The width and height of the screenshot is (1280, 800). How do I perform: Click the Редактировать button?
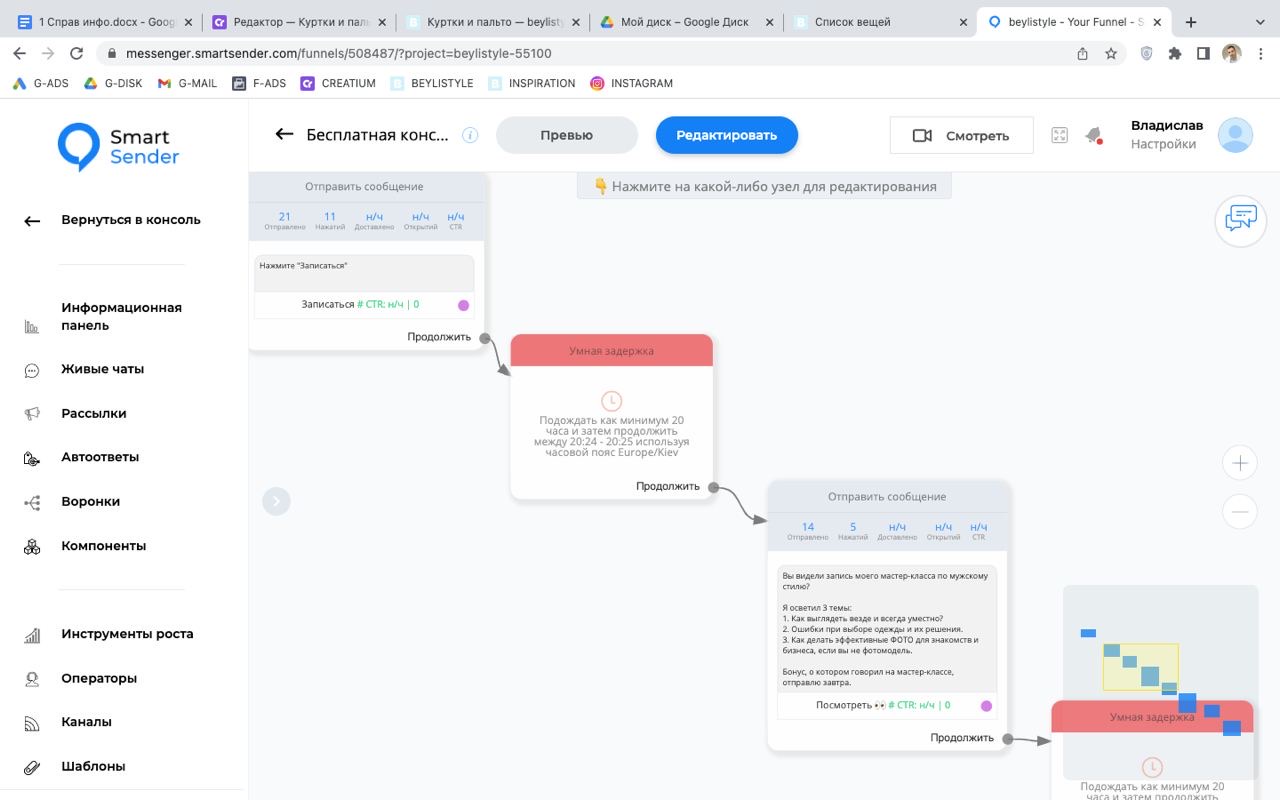[727, 135]
